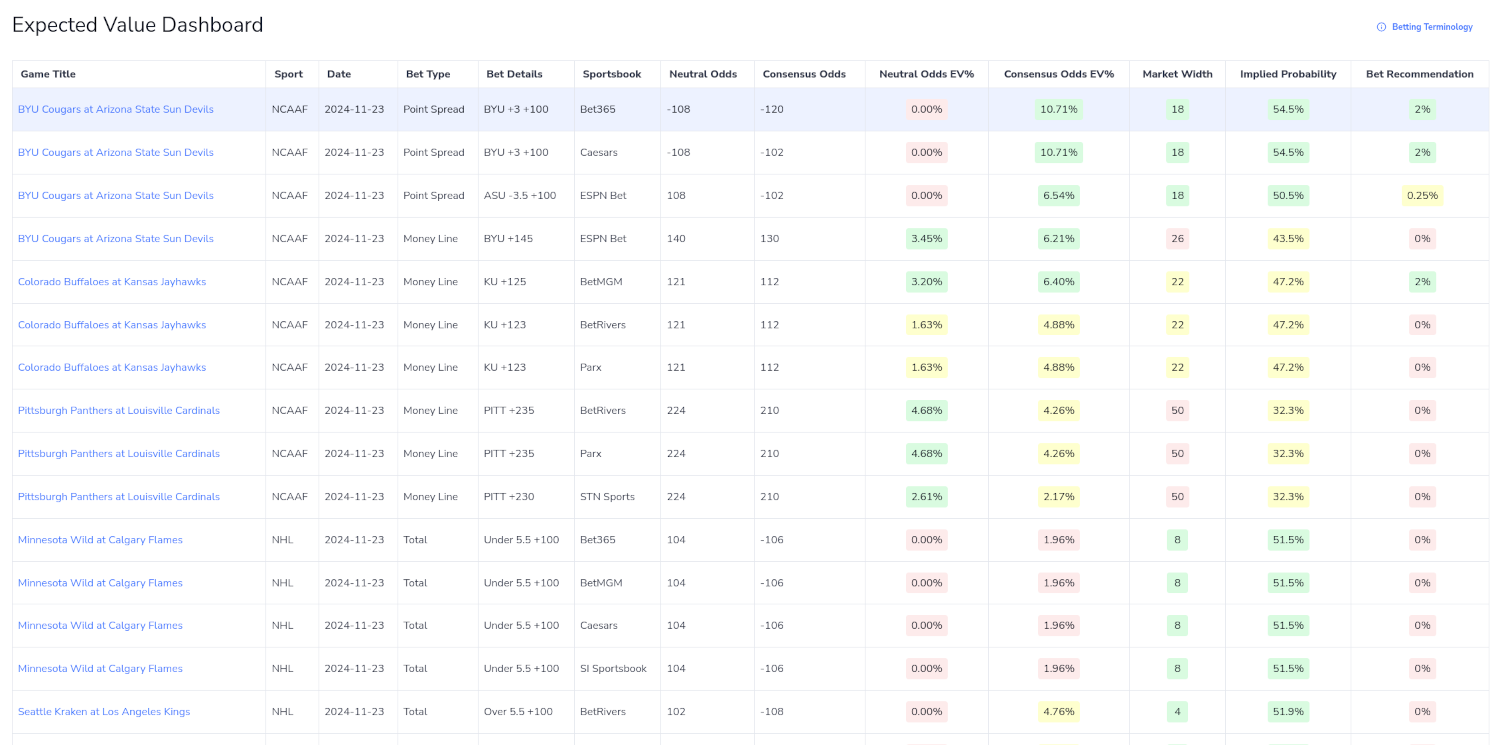Click the yellow 0.25% Bet Recommendation cell

pos(1422,195)
